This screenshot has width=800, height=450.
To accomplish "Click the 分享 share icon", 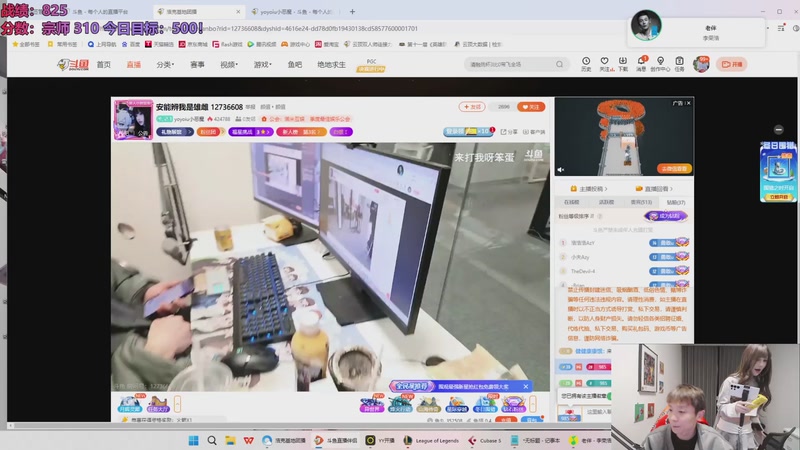I will click(x=509, y=132).
